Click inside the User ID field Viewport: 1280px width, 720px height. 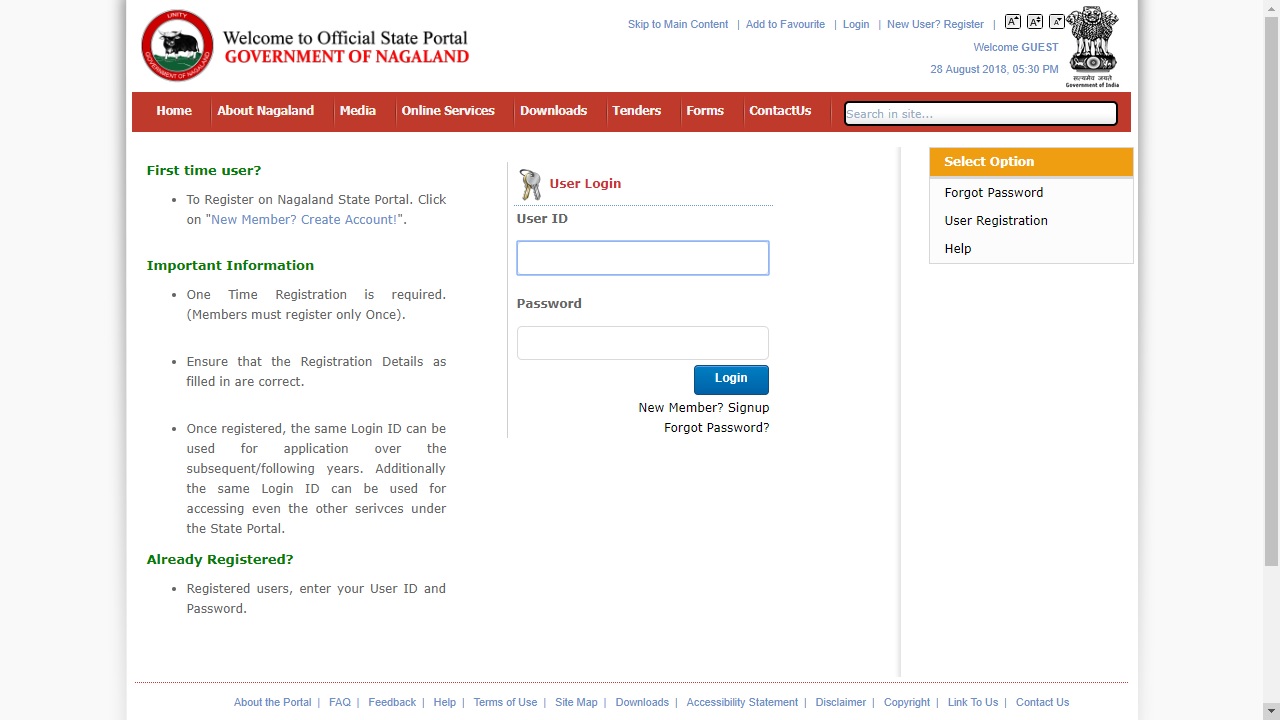coord(642,257)
